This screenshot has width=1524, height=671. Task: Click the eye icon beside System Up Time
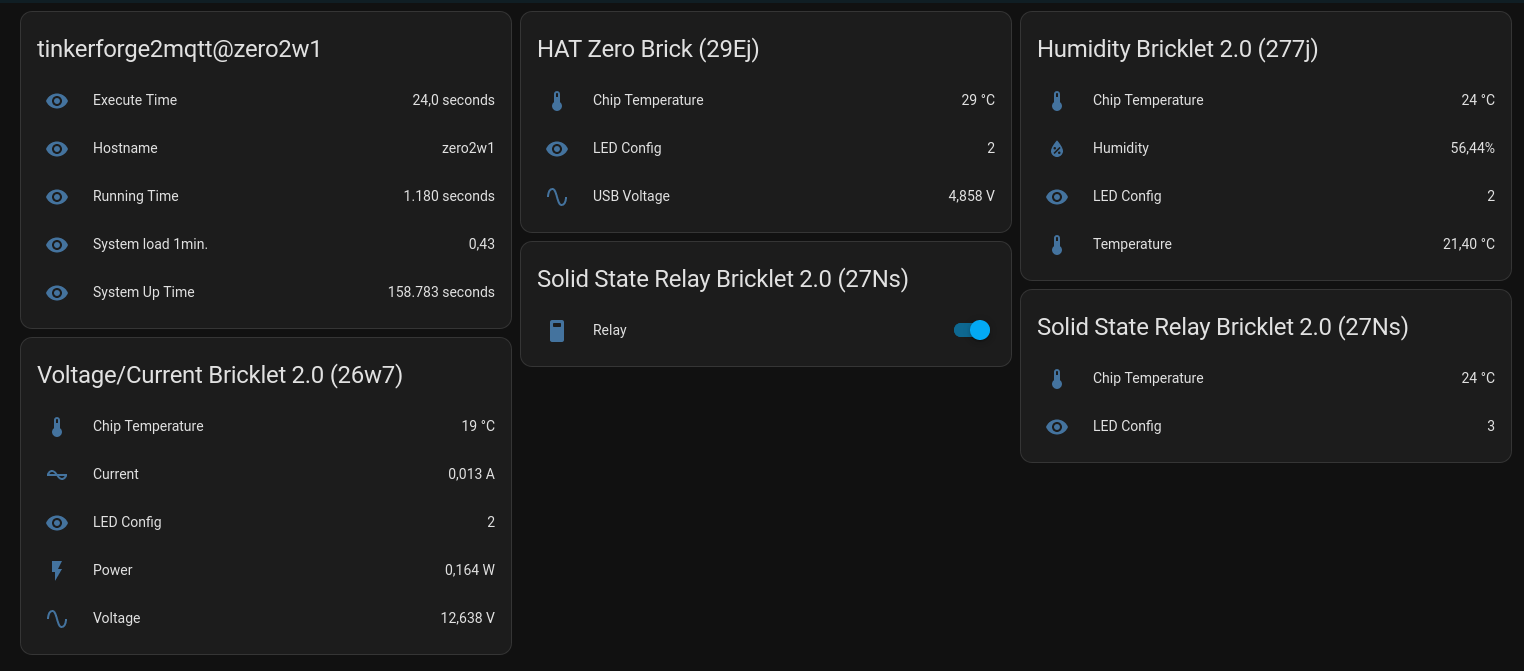[57, 293]
